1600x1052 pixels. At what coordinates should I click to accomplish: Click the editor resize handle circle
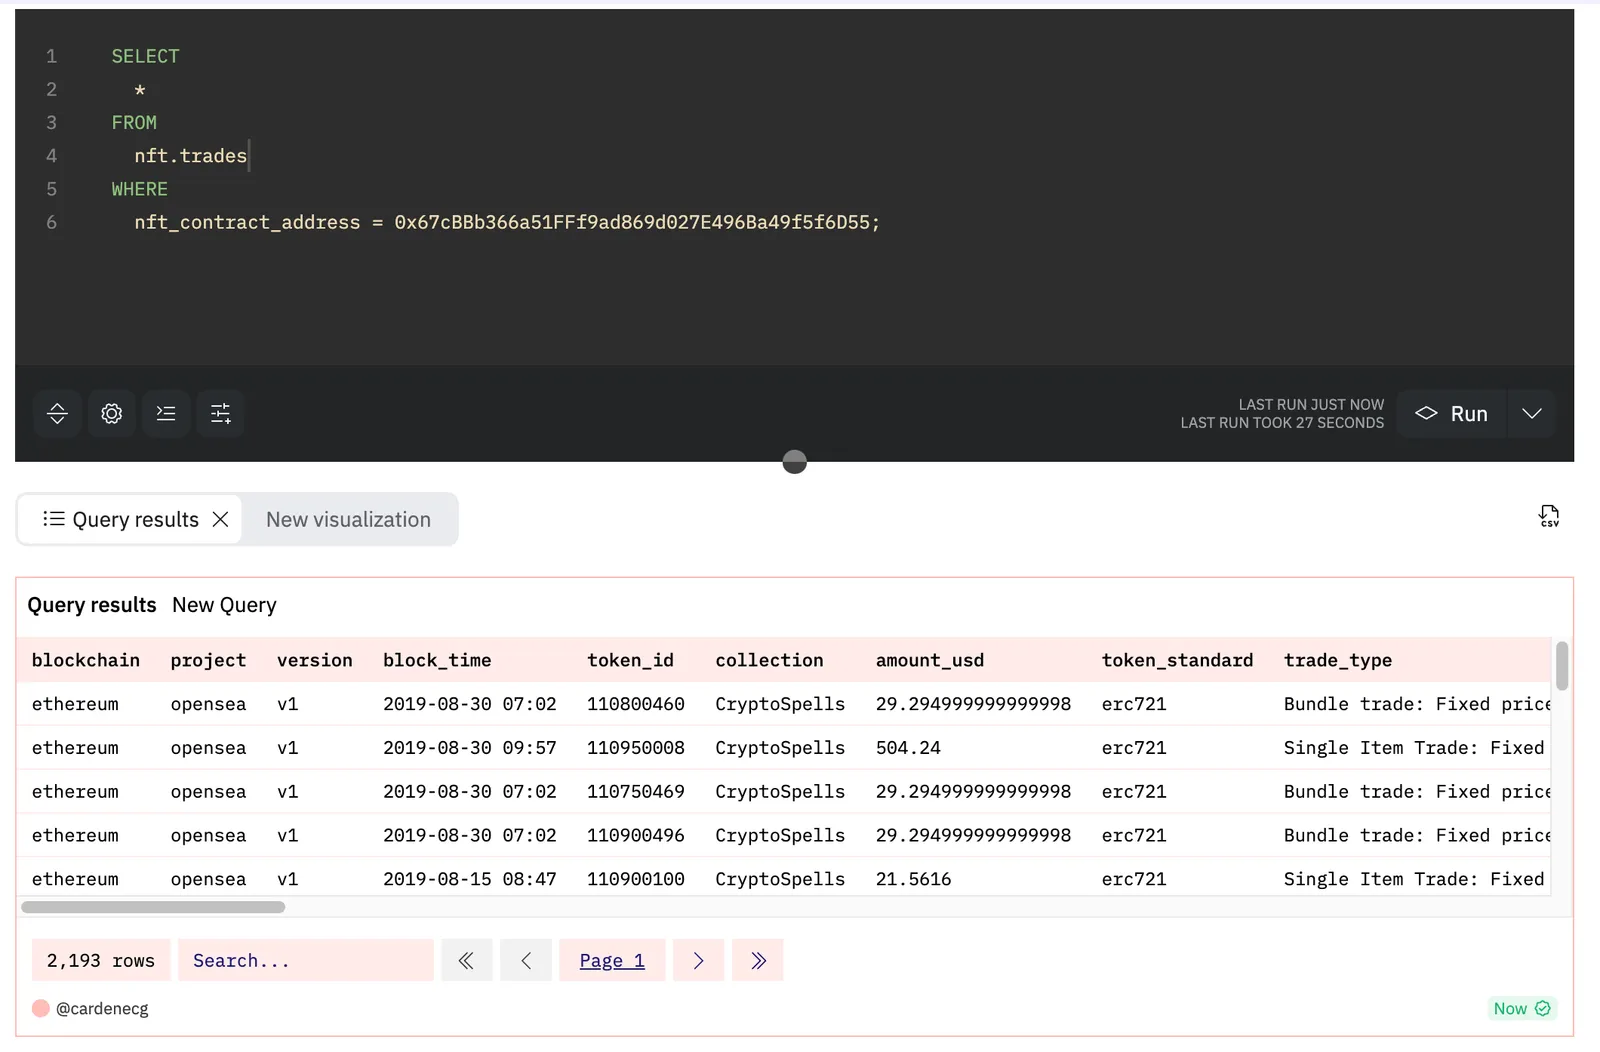pos(794,461)
